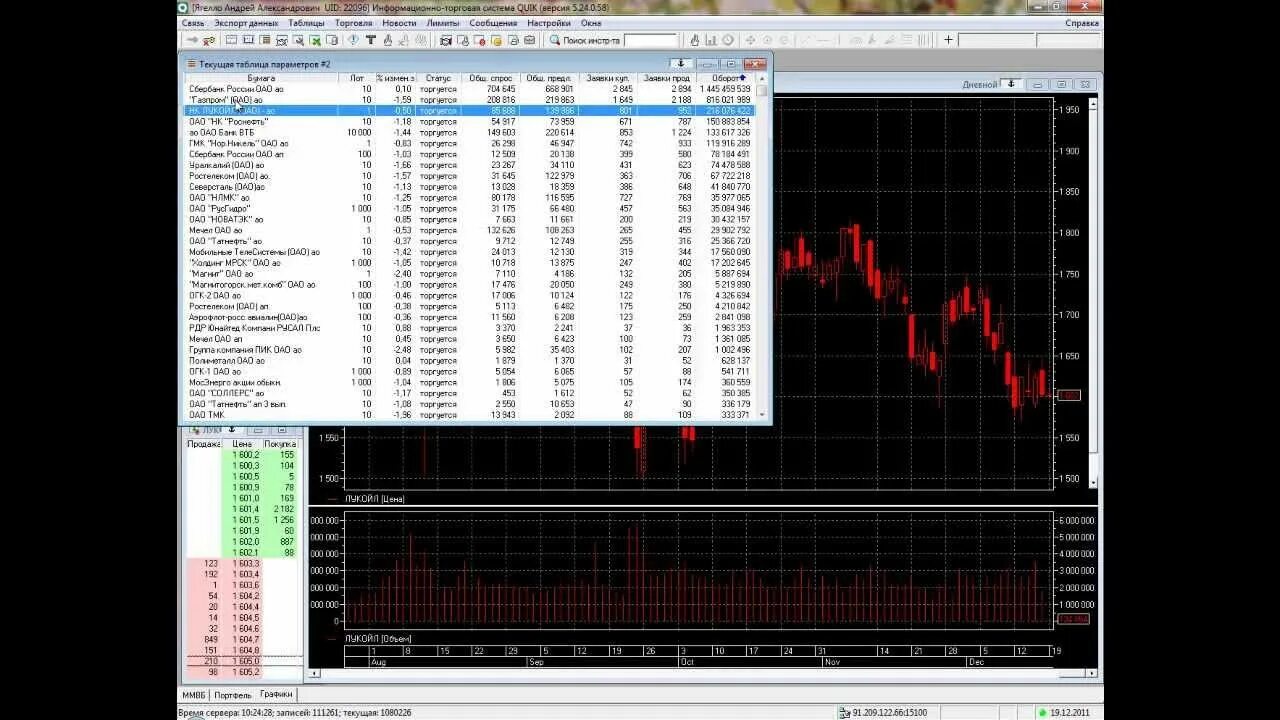Open the Таблицы menu
The height and width of the screenshot is (720, 1280).
tap(306, 23)
